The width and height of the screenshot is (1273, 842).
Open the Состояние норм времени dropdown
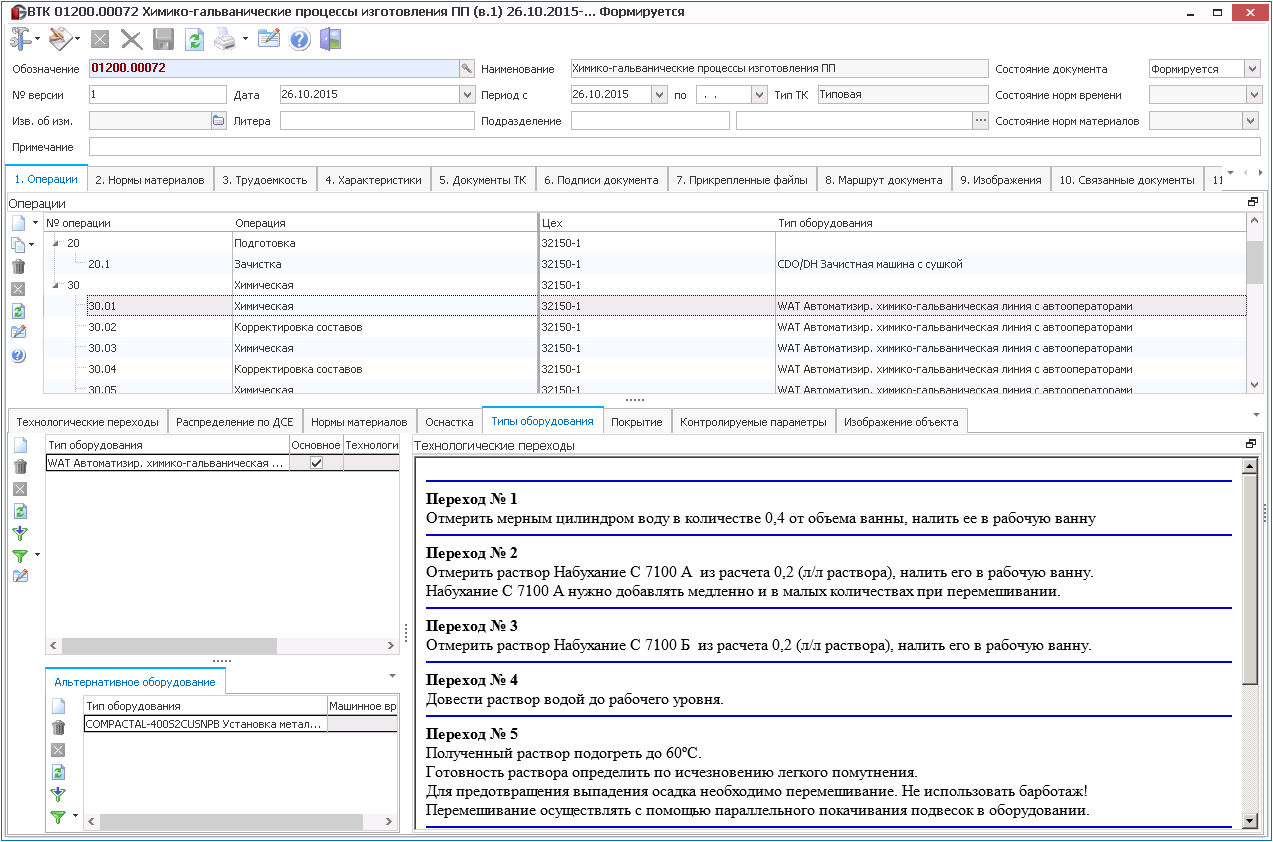1252,95
